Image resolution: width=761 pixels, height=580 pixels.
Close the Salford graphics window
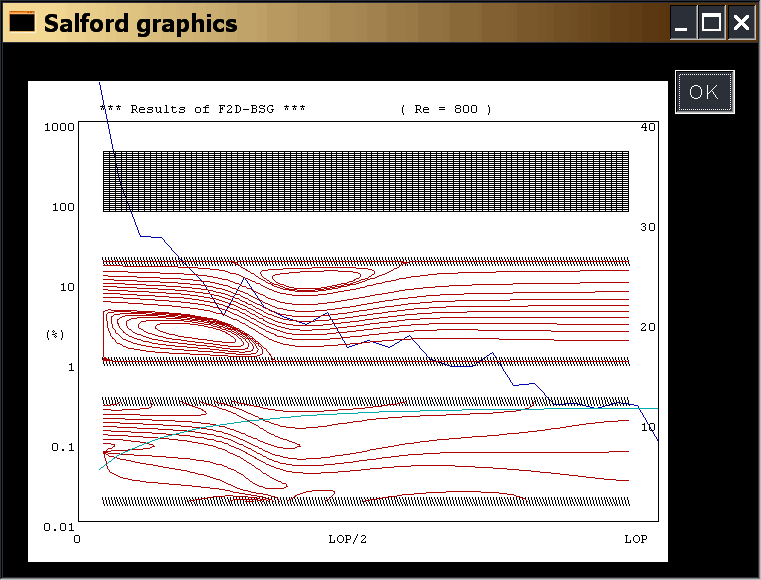click(741, 22)
